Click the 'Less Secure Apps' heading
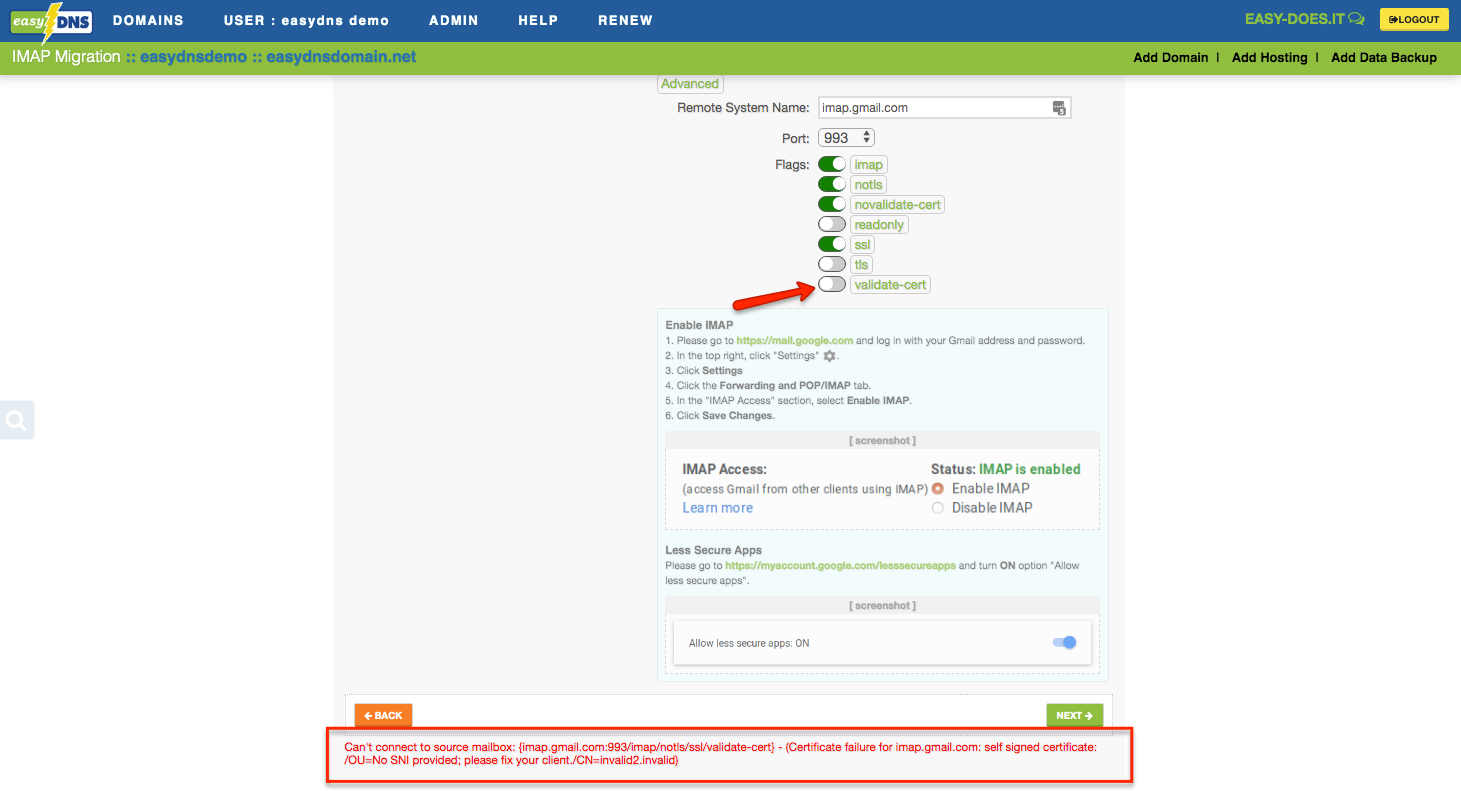The image size is (1461, 791). (x=714, y=550)
